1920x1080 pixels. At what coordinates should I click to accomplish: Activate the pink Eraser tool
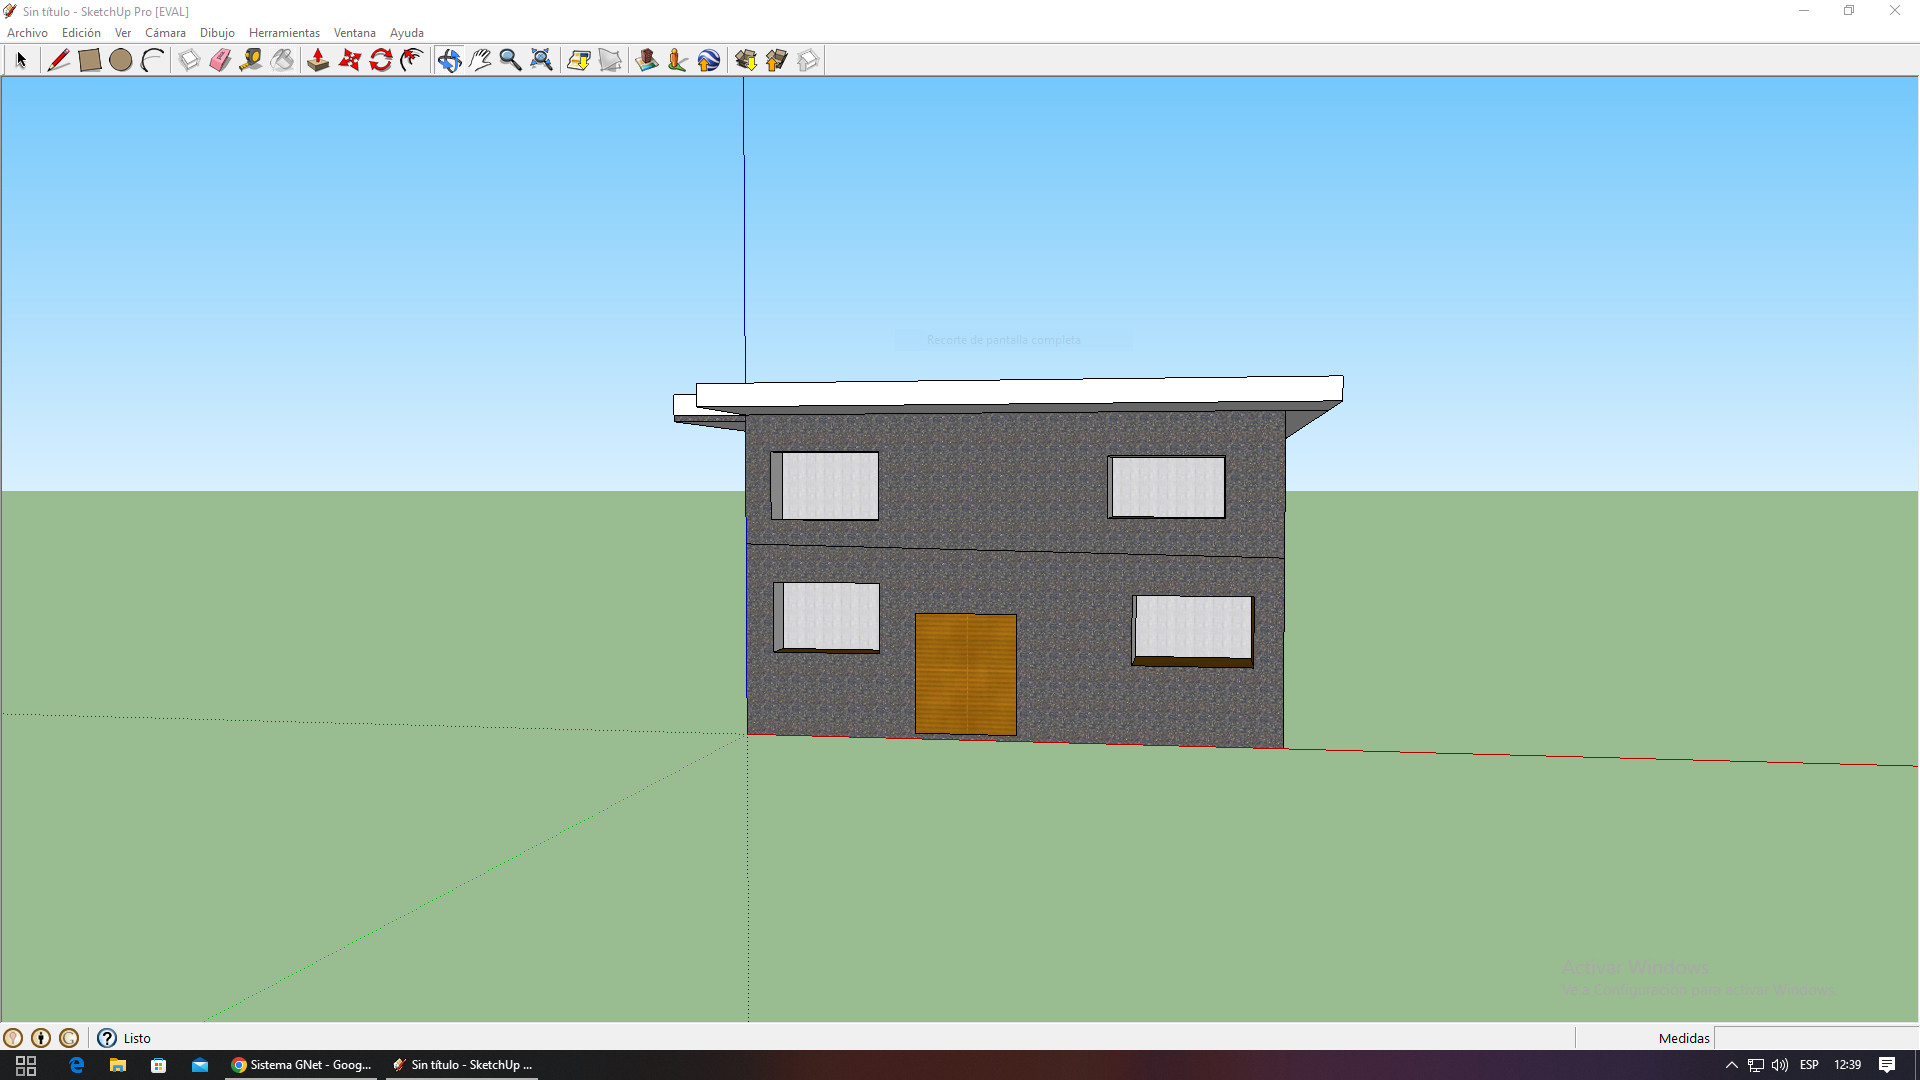[x=220, y=60]
